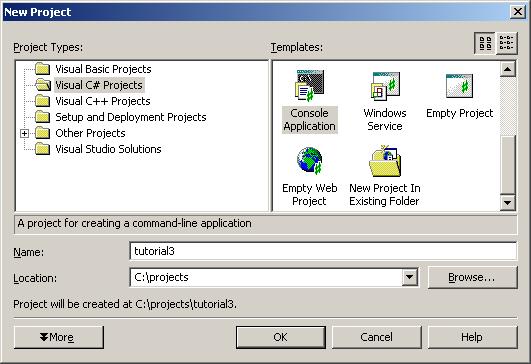The height and width of the screenshot is (364, 531).
Task: Click Browse to choose a location
Action: pos(472,278)
